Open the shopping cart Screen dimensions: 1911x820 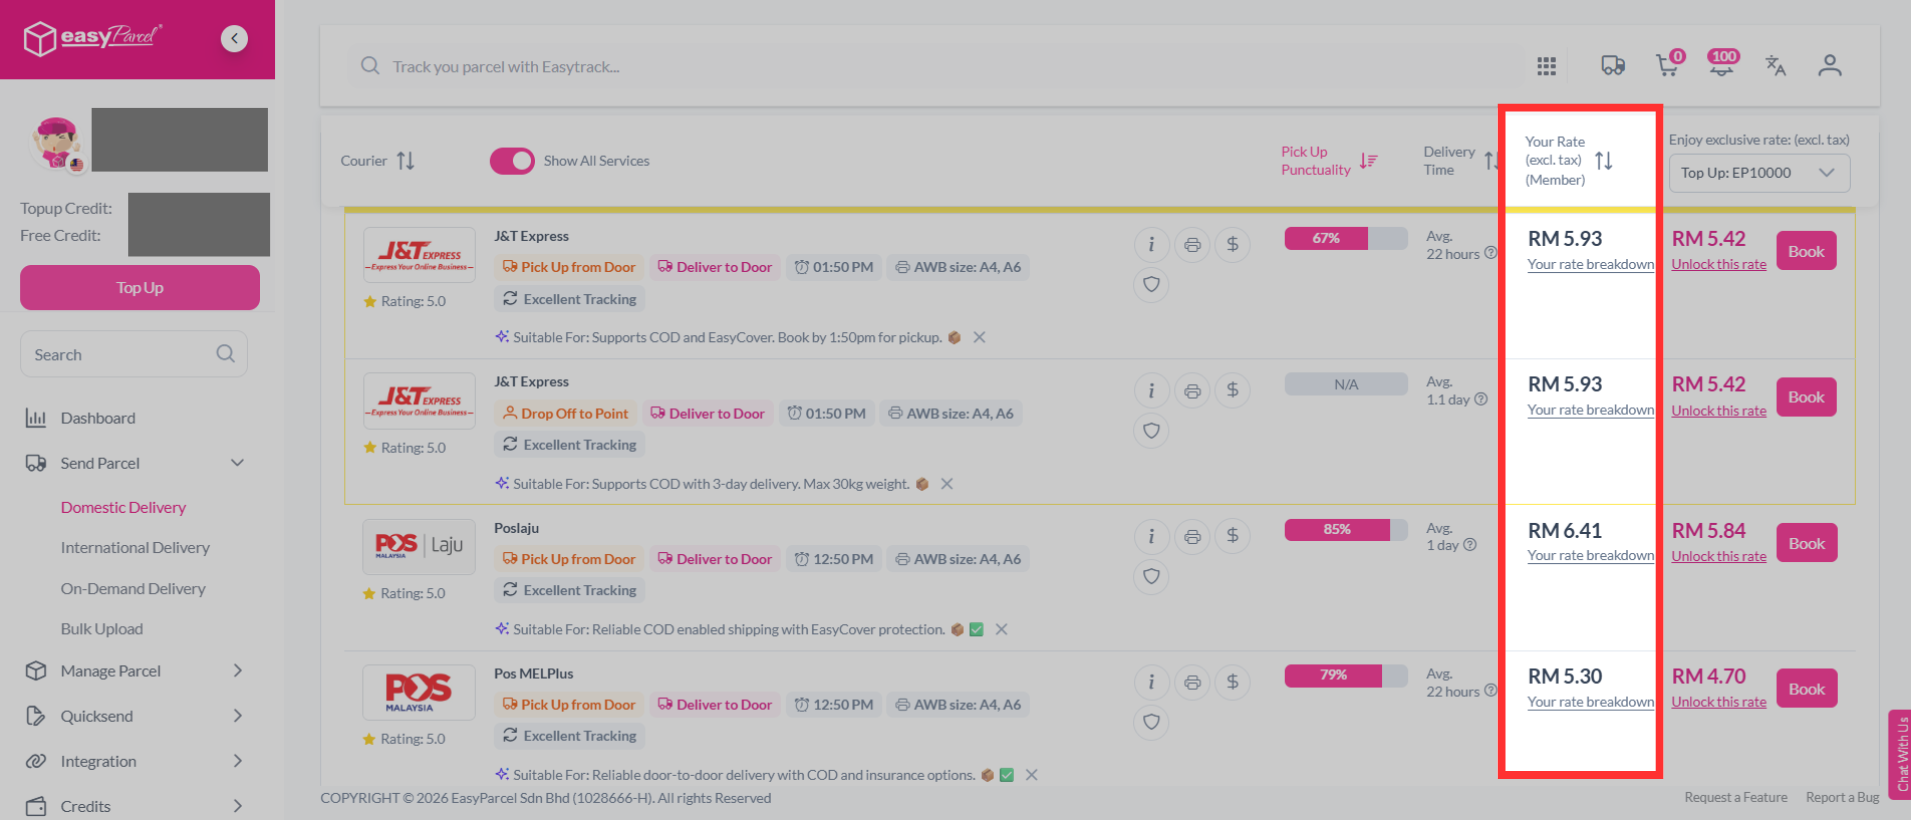(1667, 66)
